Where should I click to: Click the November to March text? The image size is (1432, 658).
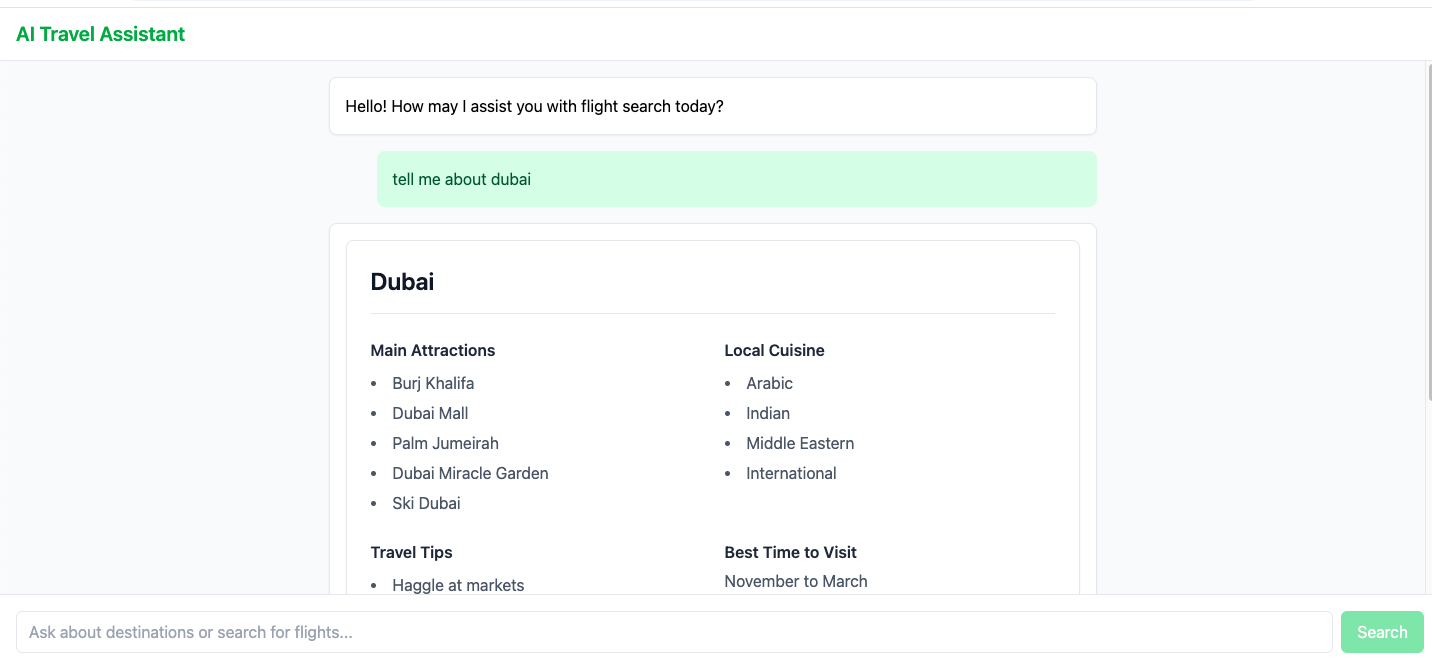click(x=796, y=581)
